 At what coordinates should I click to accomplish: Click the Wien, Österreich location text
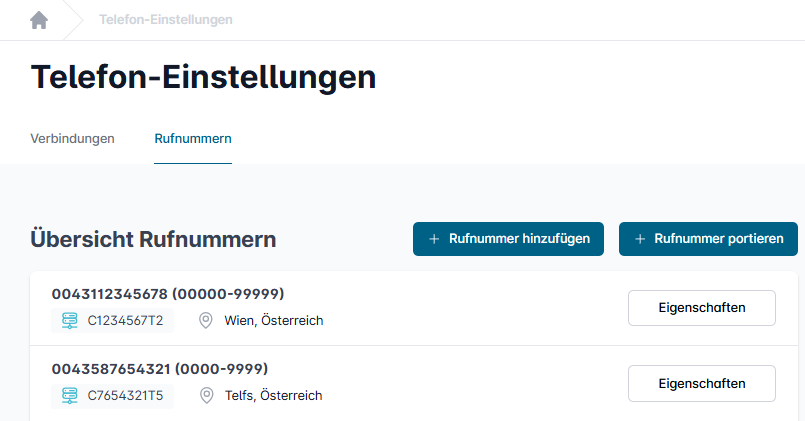click(274, 321)
